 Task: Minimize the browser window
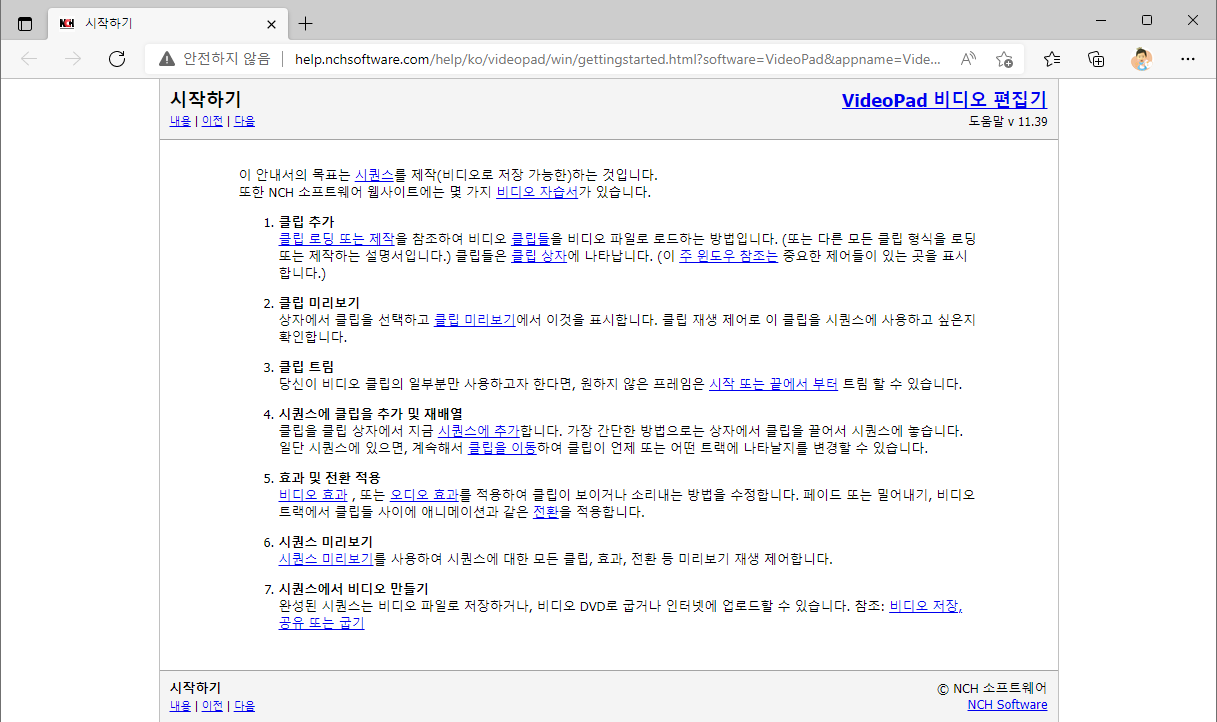(1101, 20)
